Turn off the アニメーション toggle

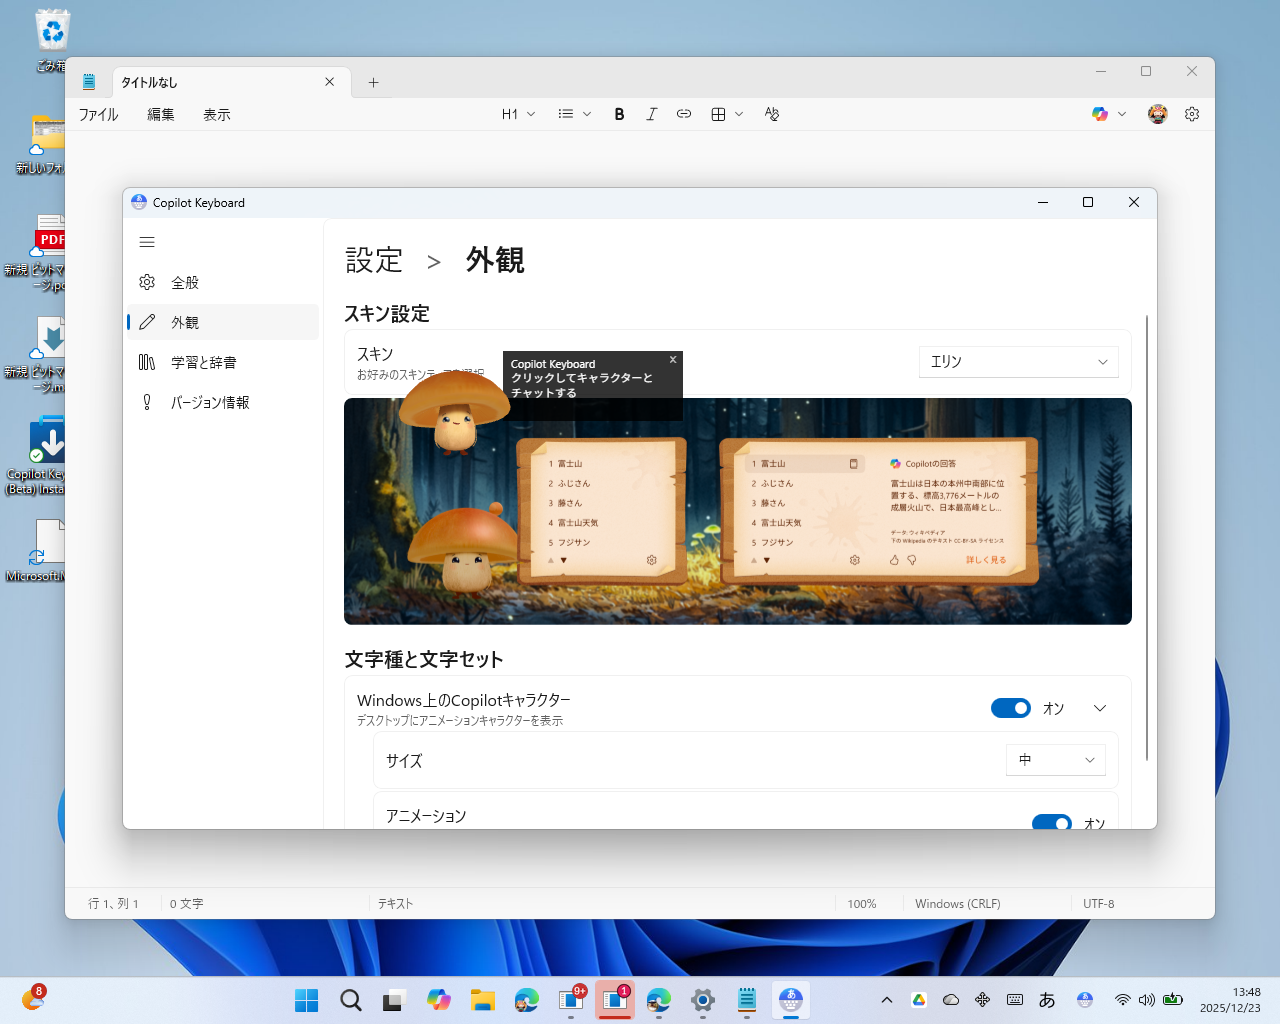[x=1052, y=823]
